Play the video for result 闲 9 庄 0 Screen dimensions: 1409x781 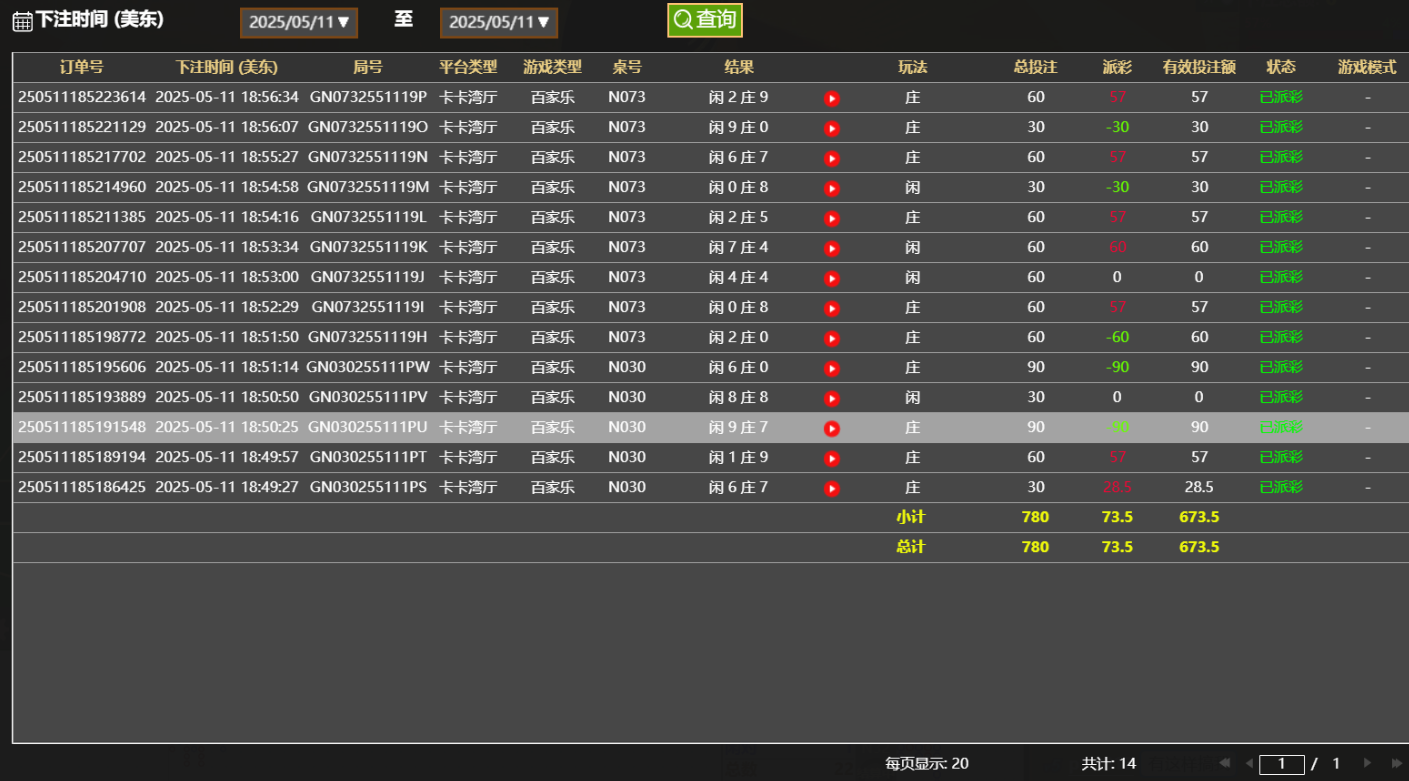(831, 127)
